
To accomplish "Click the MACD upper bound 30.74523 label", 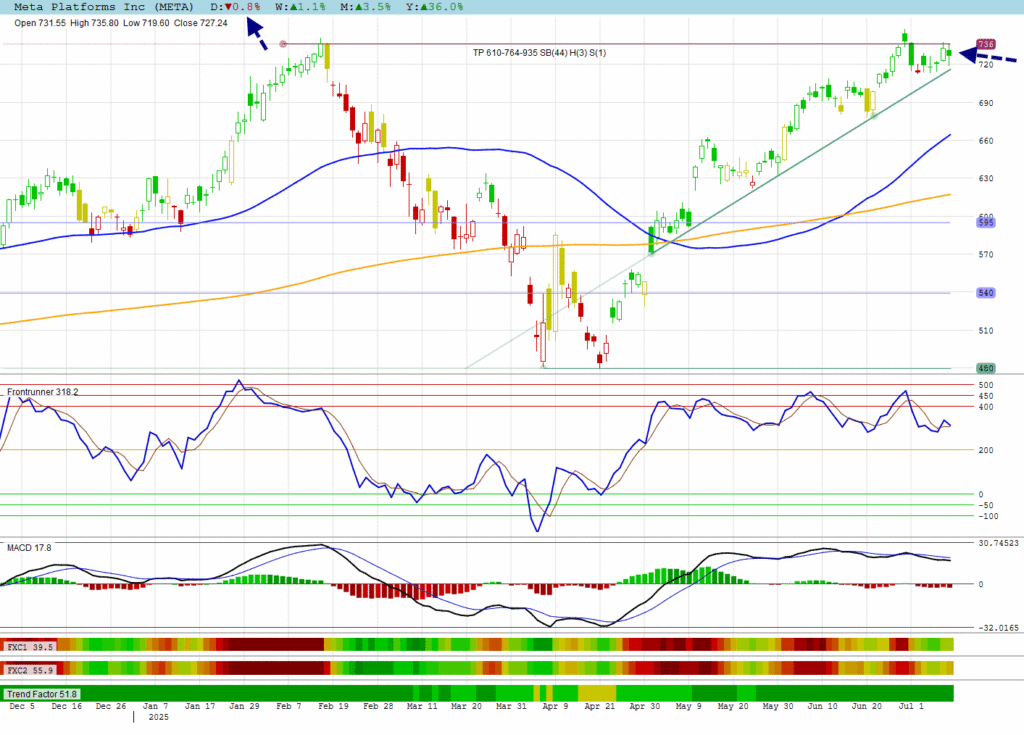I will point(999,543).
